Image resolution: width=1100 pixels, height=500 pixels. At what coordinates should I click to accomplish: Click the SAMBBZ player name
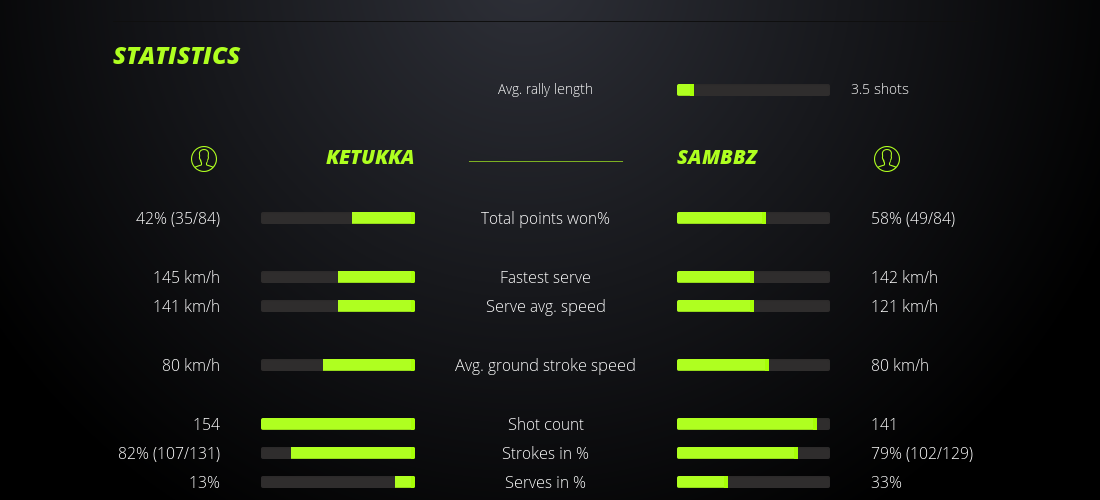pyautogui.click(x=717, y=157)
